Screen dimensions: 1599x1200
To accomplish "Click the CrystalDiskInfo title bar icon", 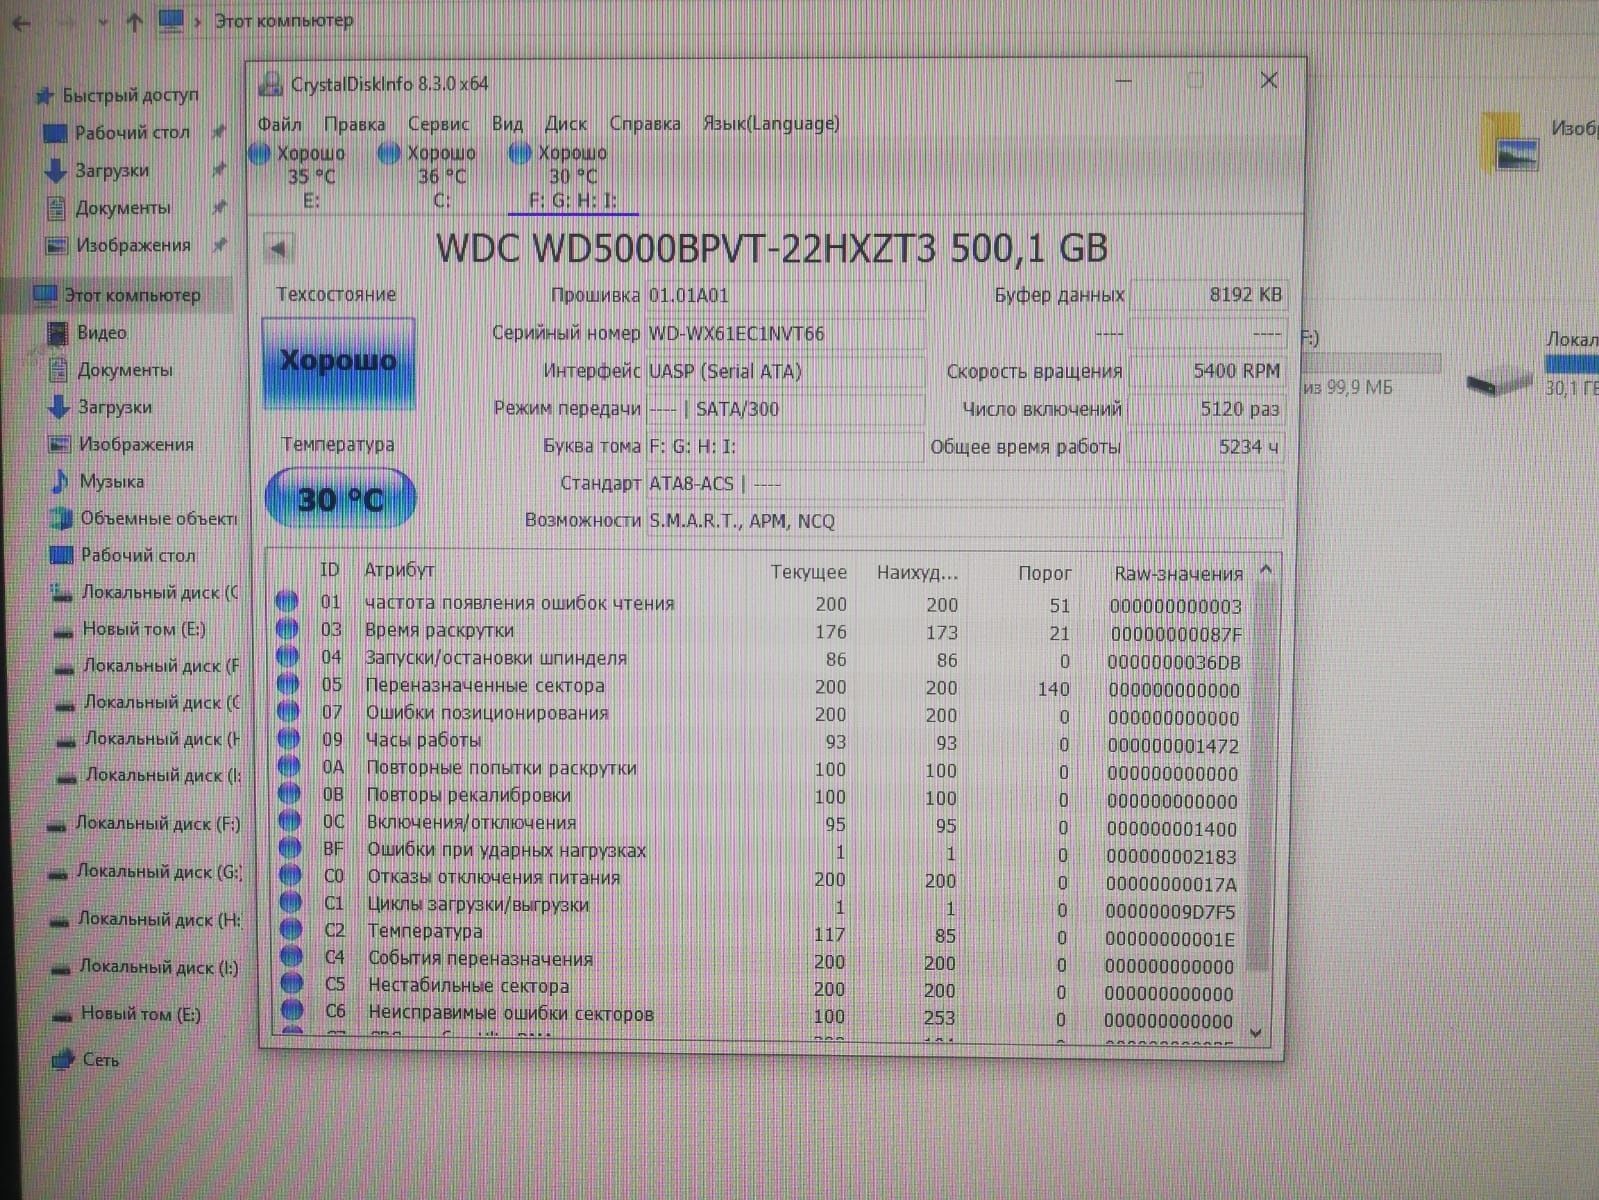I will [270, 84].
